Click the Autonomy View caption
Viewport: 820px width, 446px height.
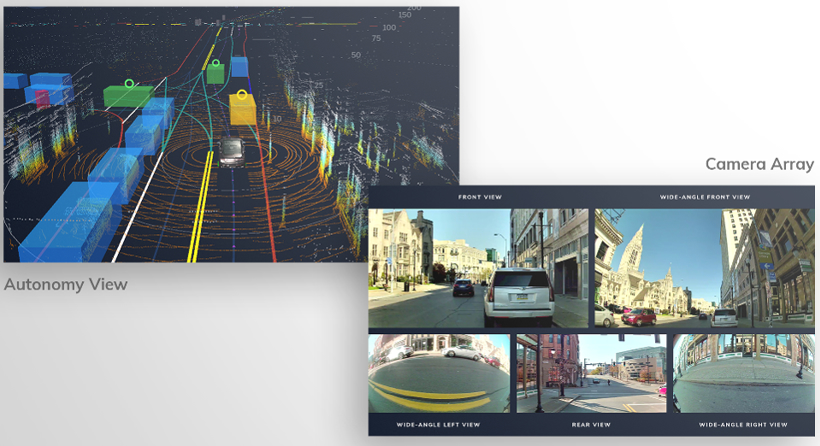click(x=66, y=285)
